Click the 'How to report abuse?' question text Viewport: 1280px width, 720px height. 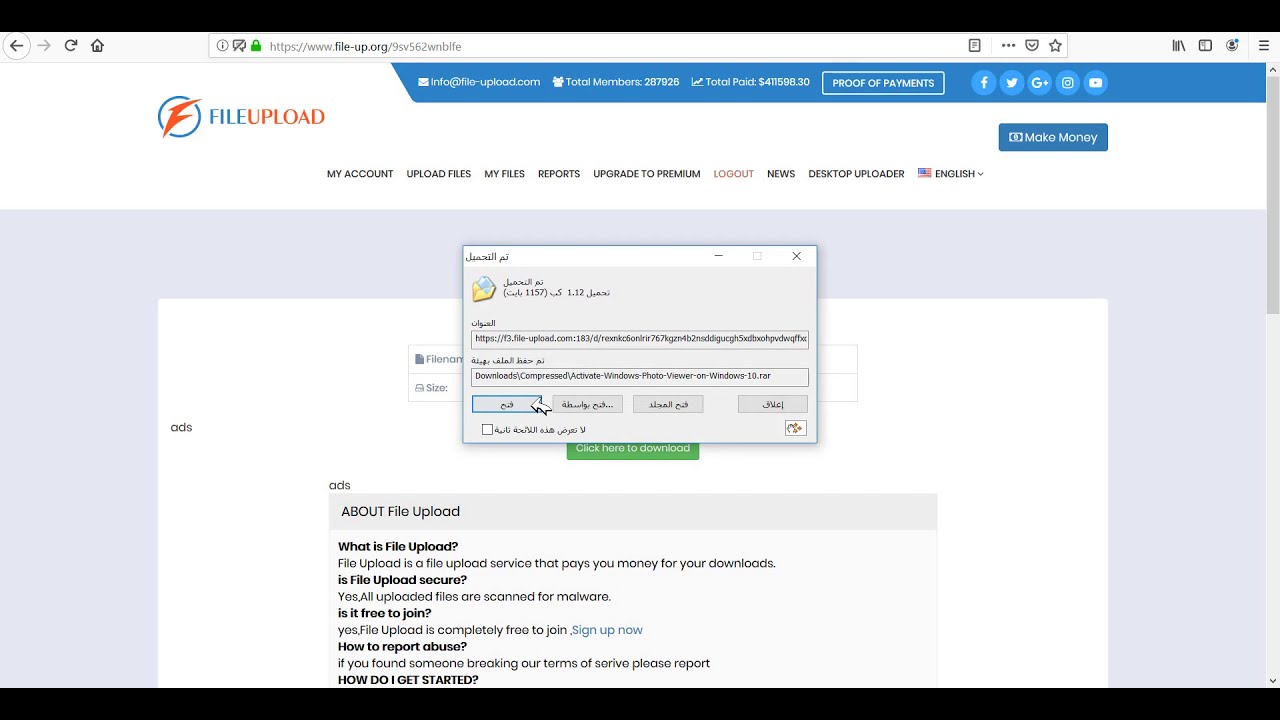click(402, 647)
